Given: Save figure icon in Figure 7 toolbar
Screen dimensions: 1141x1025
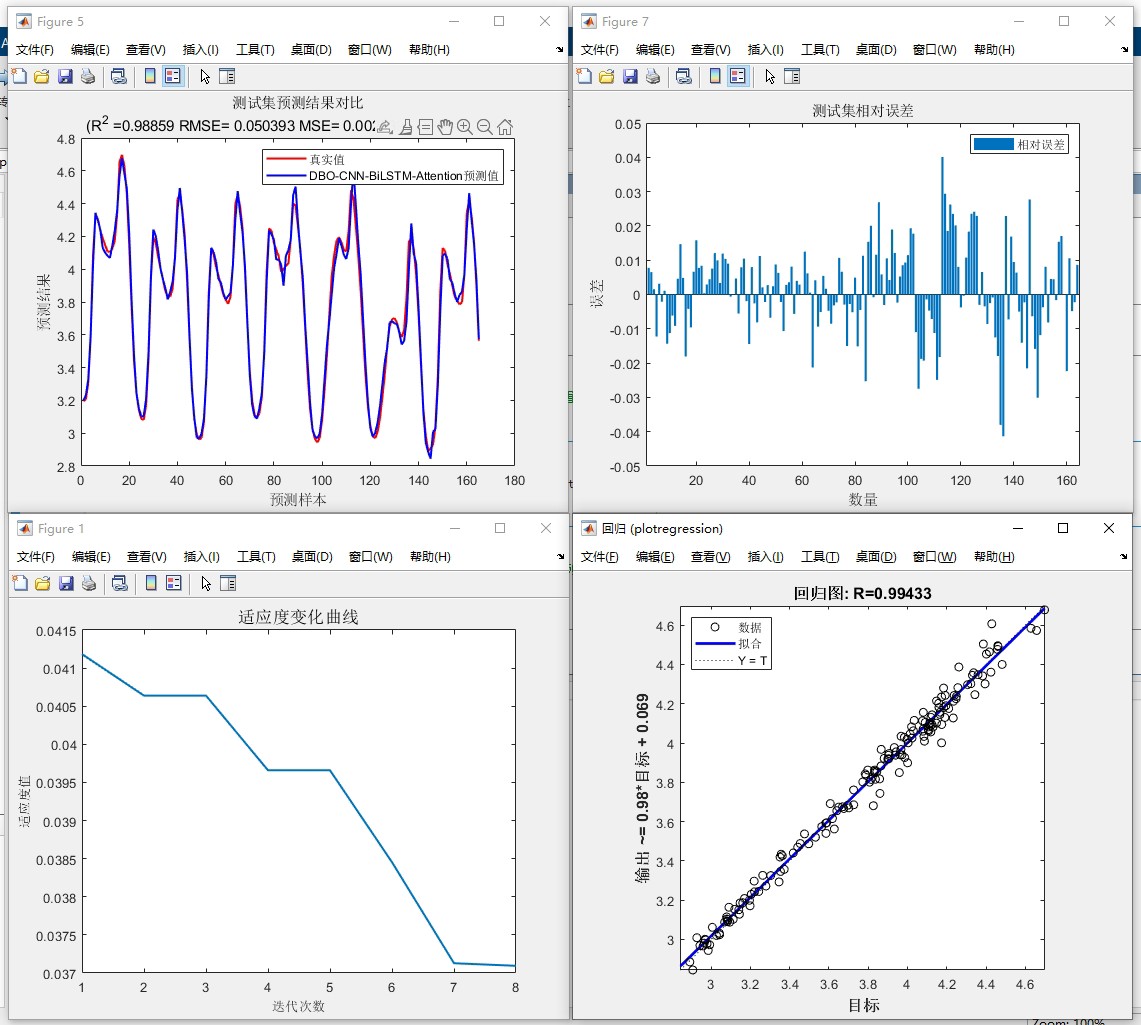Looking at the screenshot, I should [629, 76].
